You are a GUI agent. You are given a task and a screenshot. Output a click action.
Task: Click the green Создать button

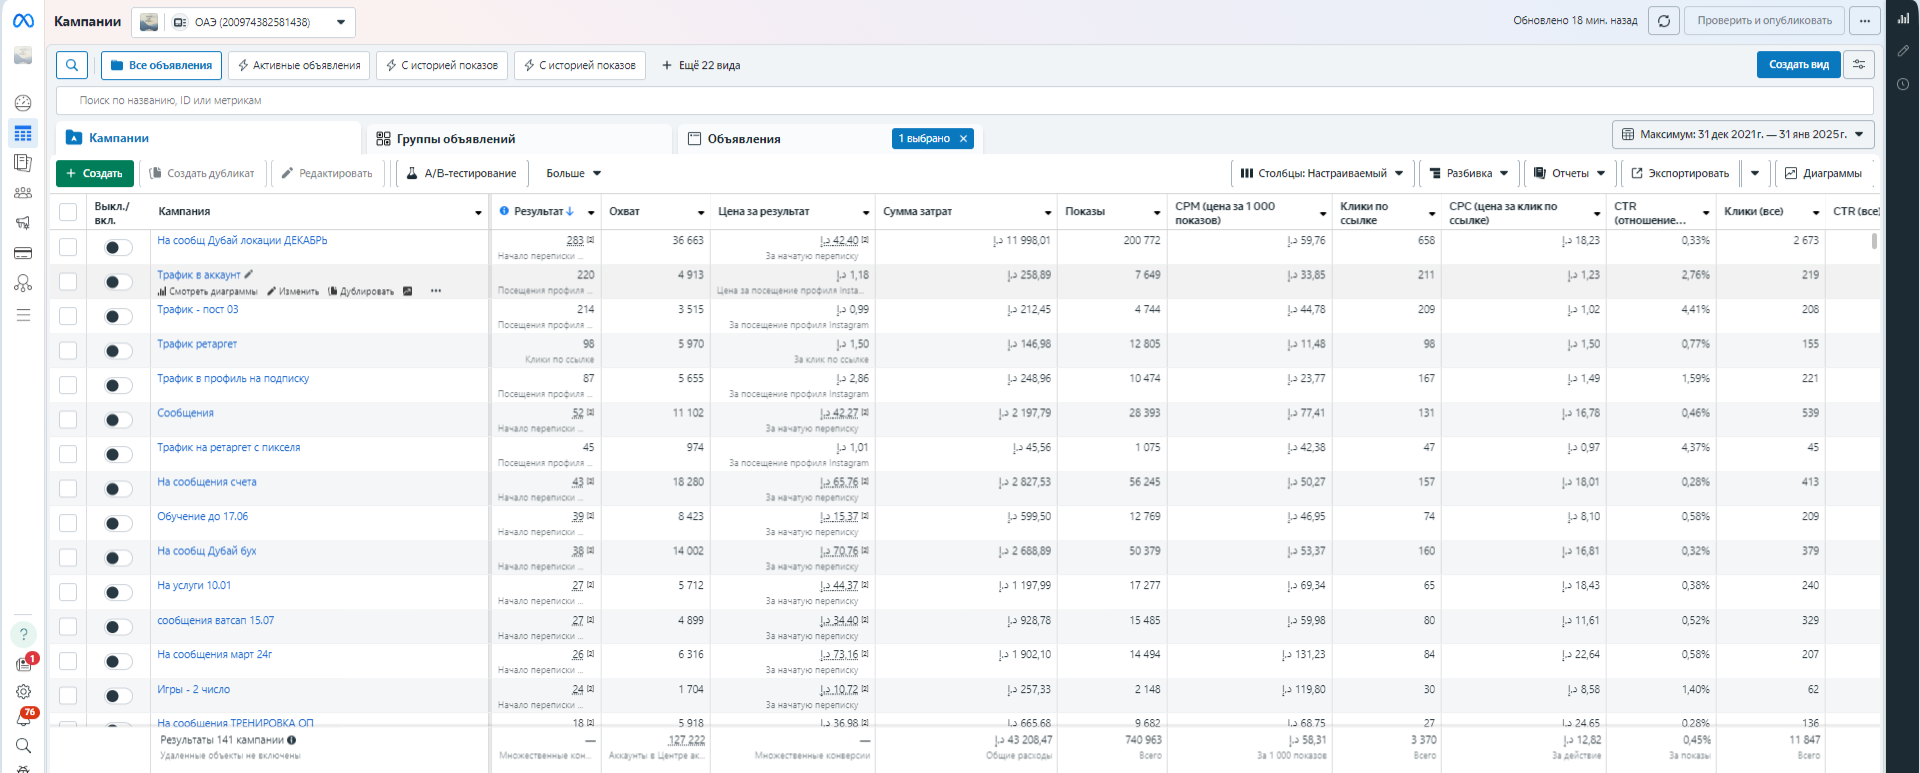pyautogui.click(x=95, y=173)
